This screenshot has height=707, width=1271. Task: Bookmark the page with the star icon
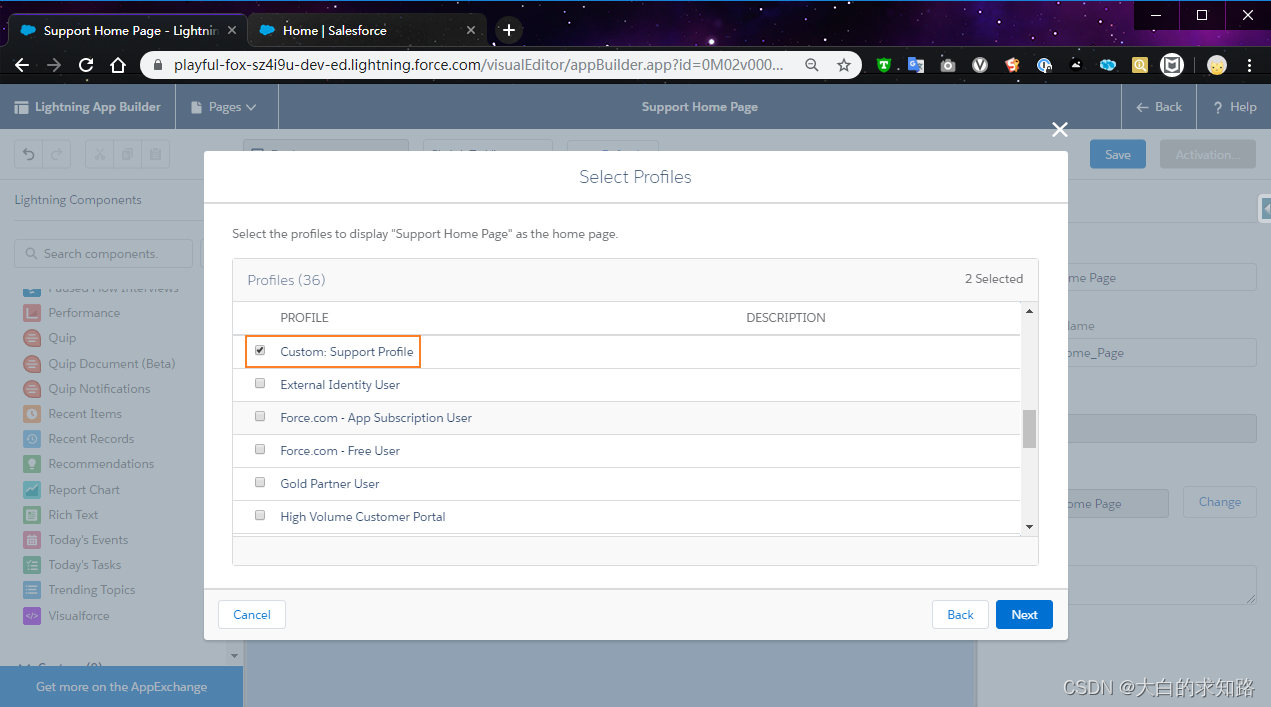[843, 65]
